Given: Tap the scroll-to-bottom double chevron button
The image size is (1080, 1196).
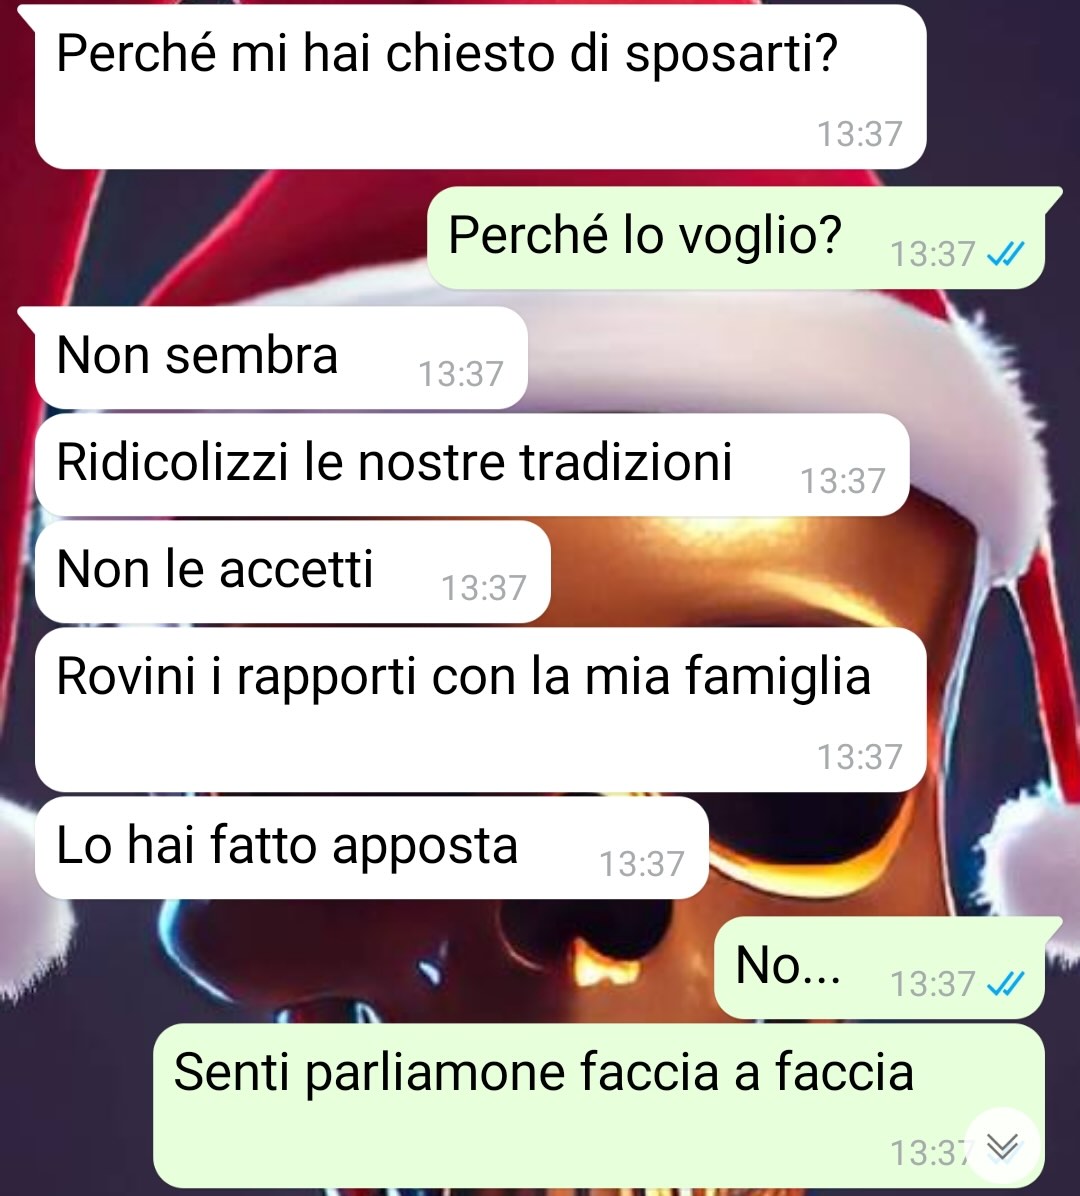Looking at the screenshot, I should [x=1002, y=1146].
